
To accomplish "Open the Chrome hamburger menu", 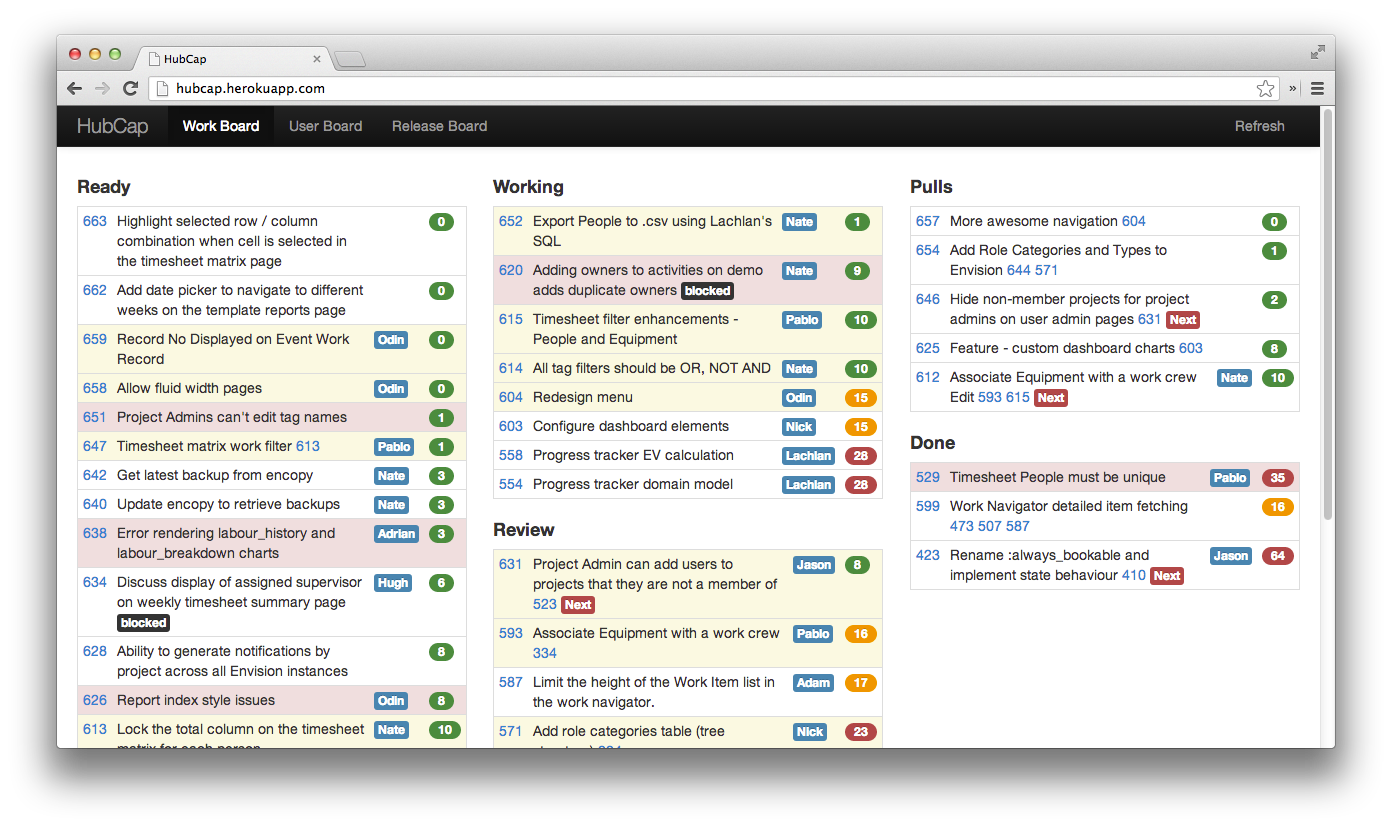I will pyautogui.click(x=1318, y=88).
